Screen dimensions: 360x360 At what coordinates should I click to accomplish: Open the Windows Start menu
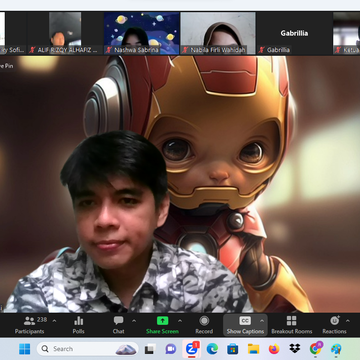(x=24, y=349)
